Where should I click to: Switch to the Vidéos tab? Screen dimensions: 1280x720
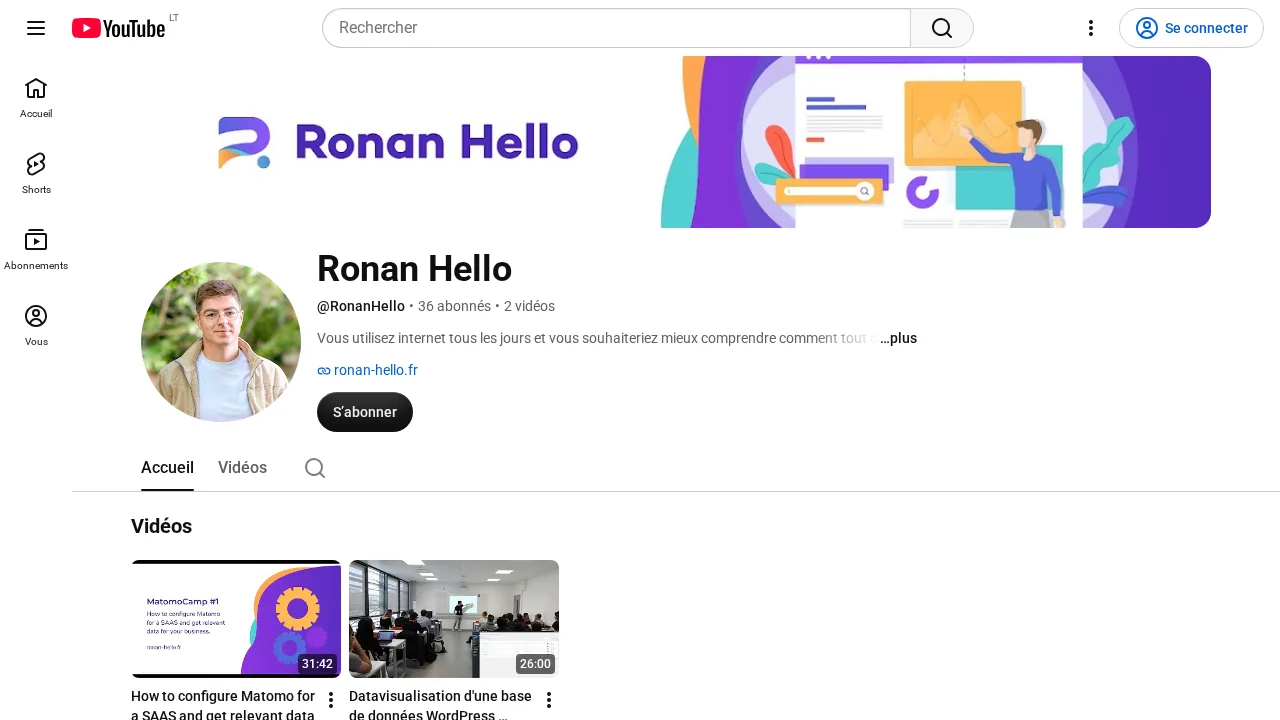coord(242,468)
